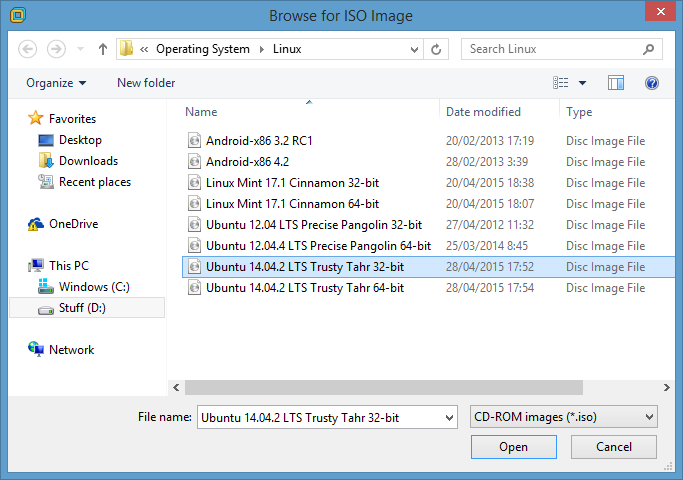Change your view icon button

click(561, 82)
